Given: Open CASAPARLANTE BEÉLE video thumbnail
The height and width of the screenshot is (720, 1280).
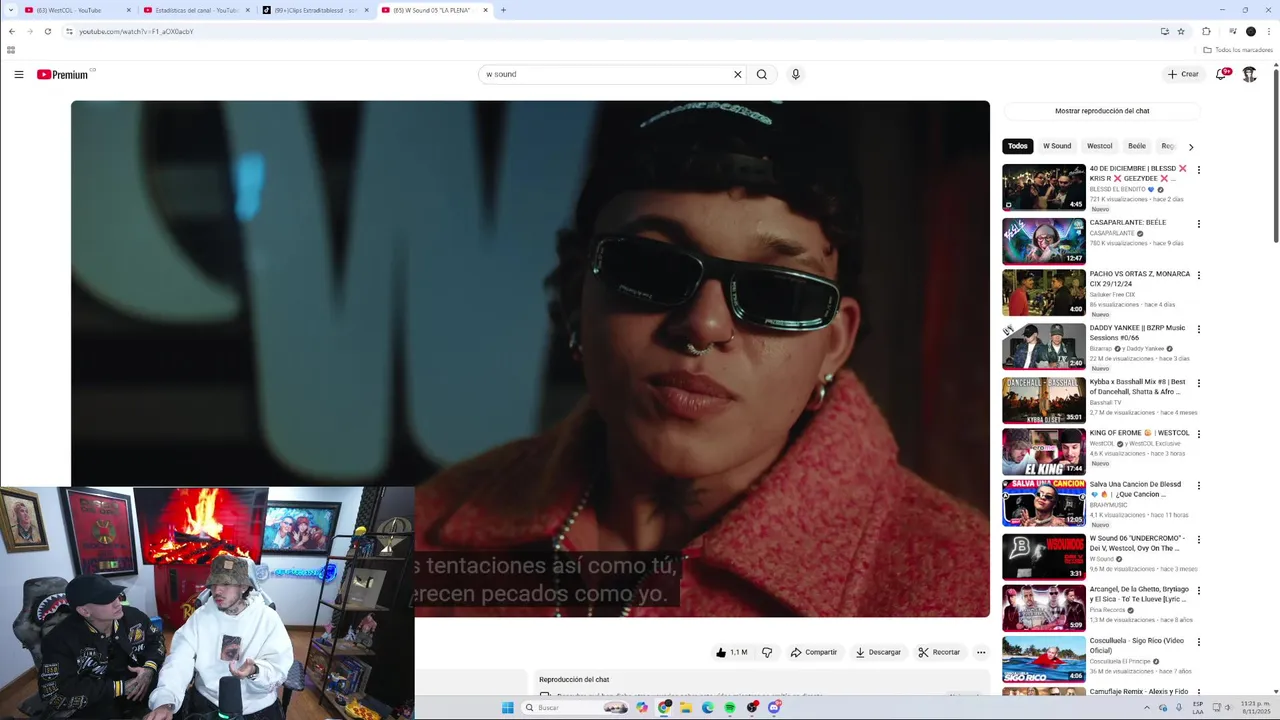Looking at the screenshot, I should [x=1043, y=241].
